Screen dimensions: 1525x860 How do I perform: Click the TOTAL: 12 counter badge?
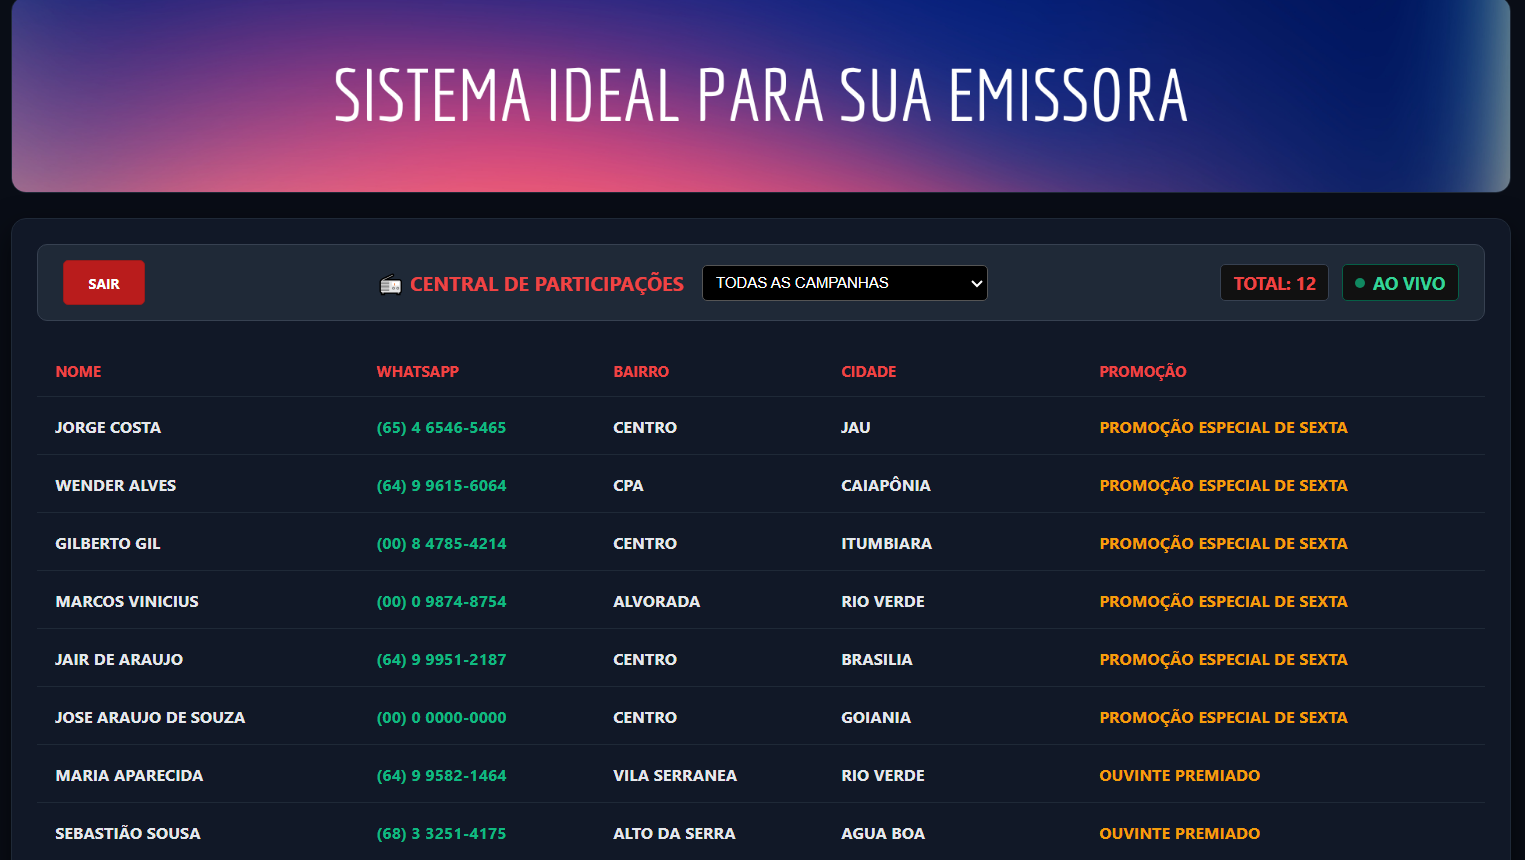1274,283
